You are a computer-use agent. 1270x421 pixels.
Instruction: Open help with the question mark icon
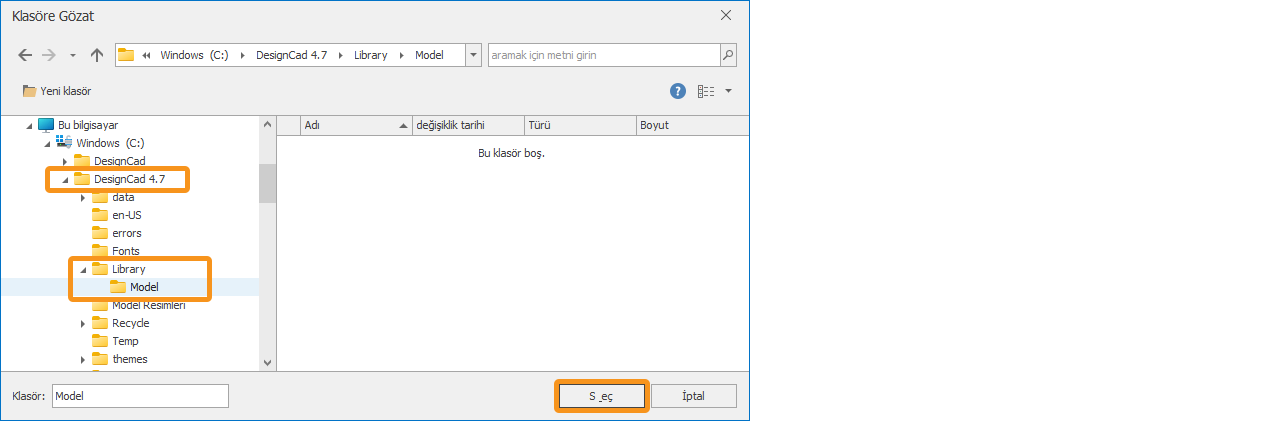point(677,91)
